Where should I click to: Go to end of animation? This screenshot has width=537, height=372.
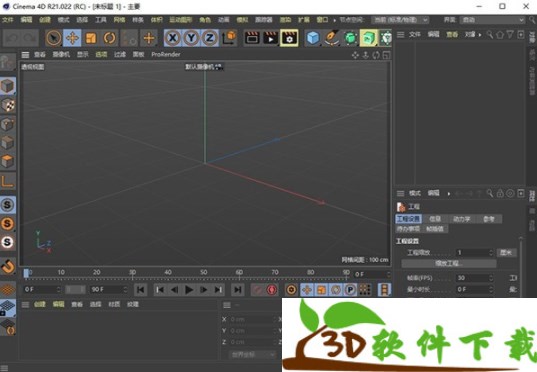point(238,290)
